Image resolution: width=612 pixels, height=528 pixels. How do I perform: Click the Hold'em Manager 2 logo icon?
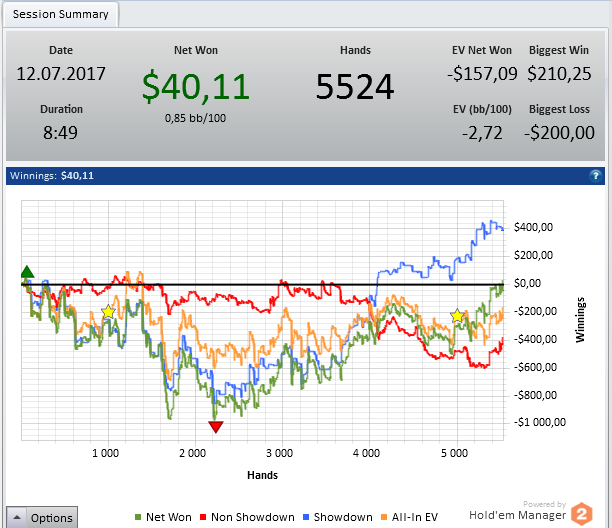point(582,514)
